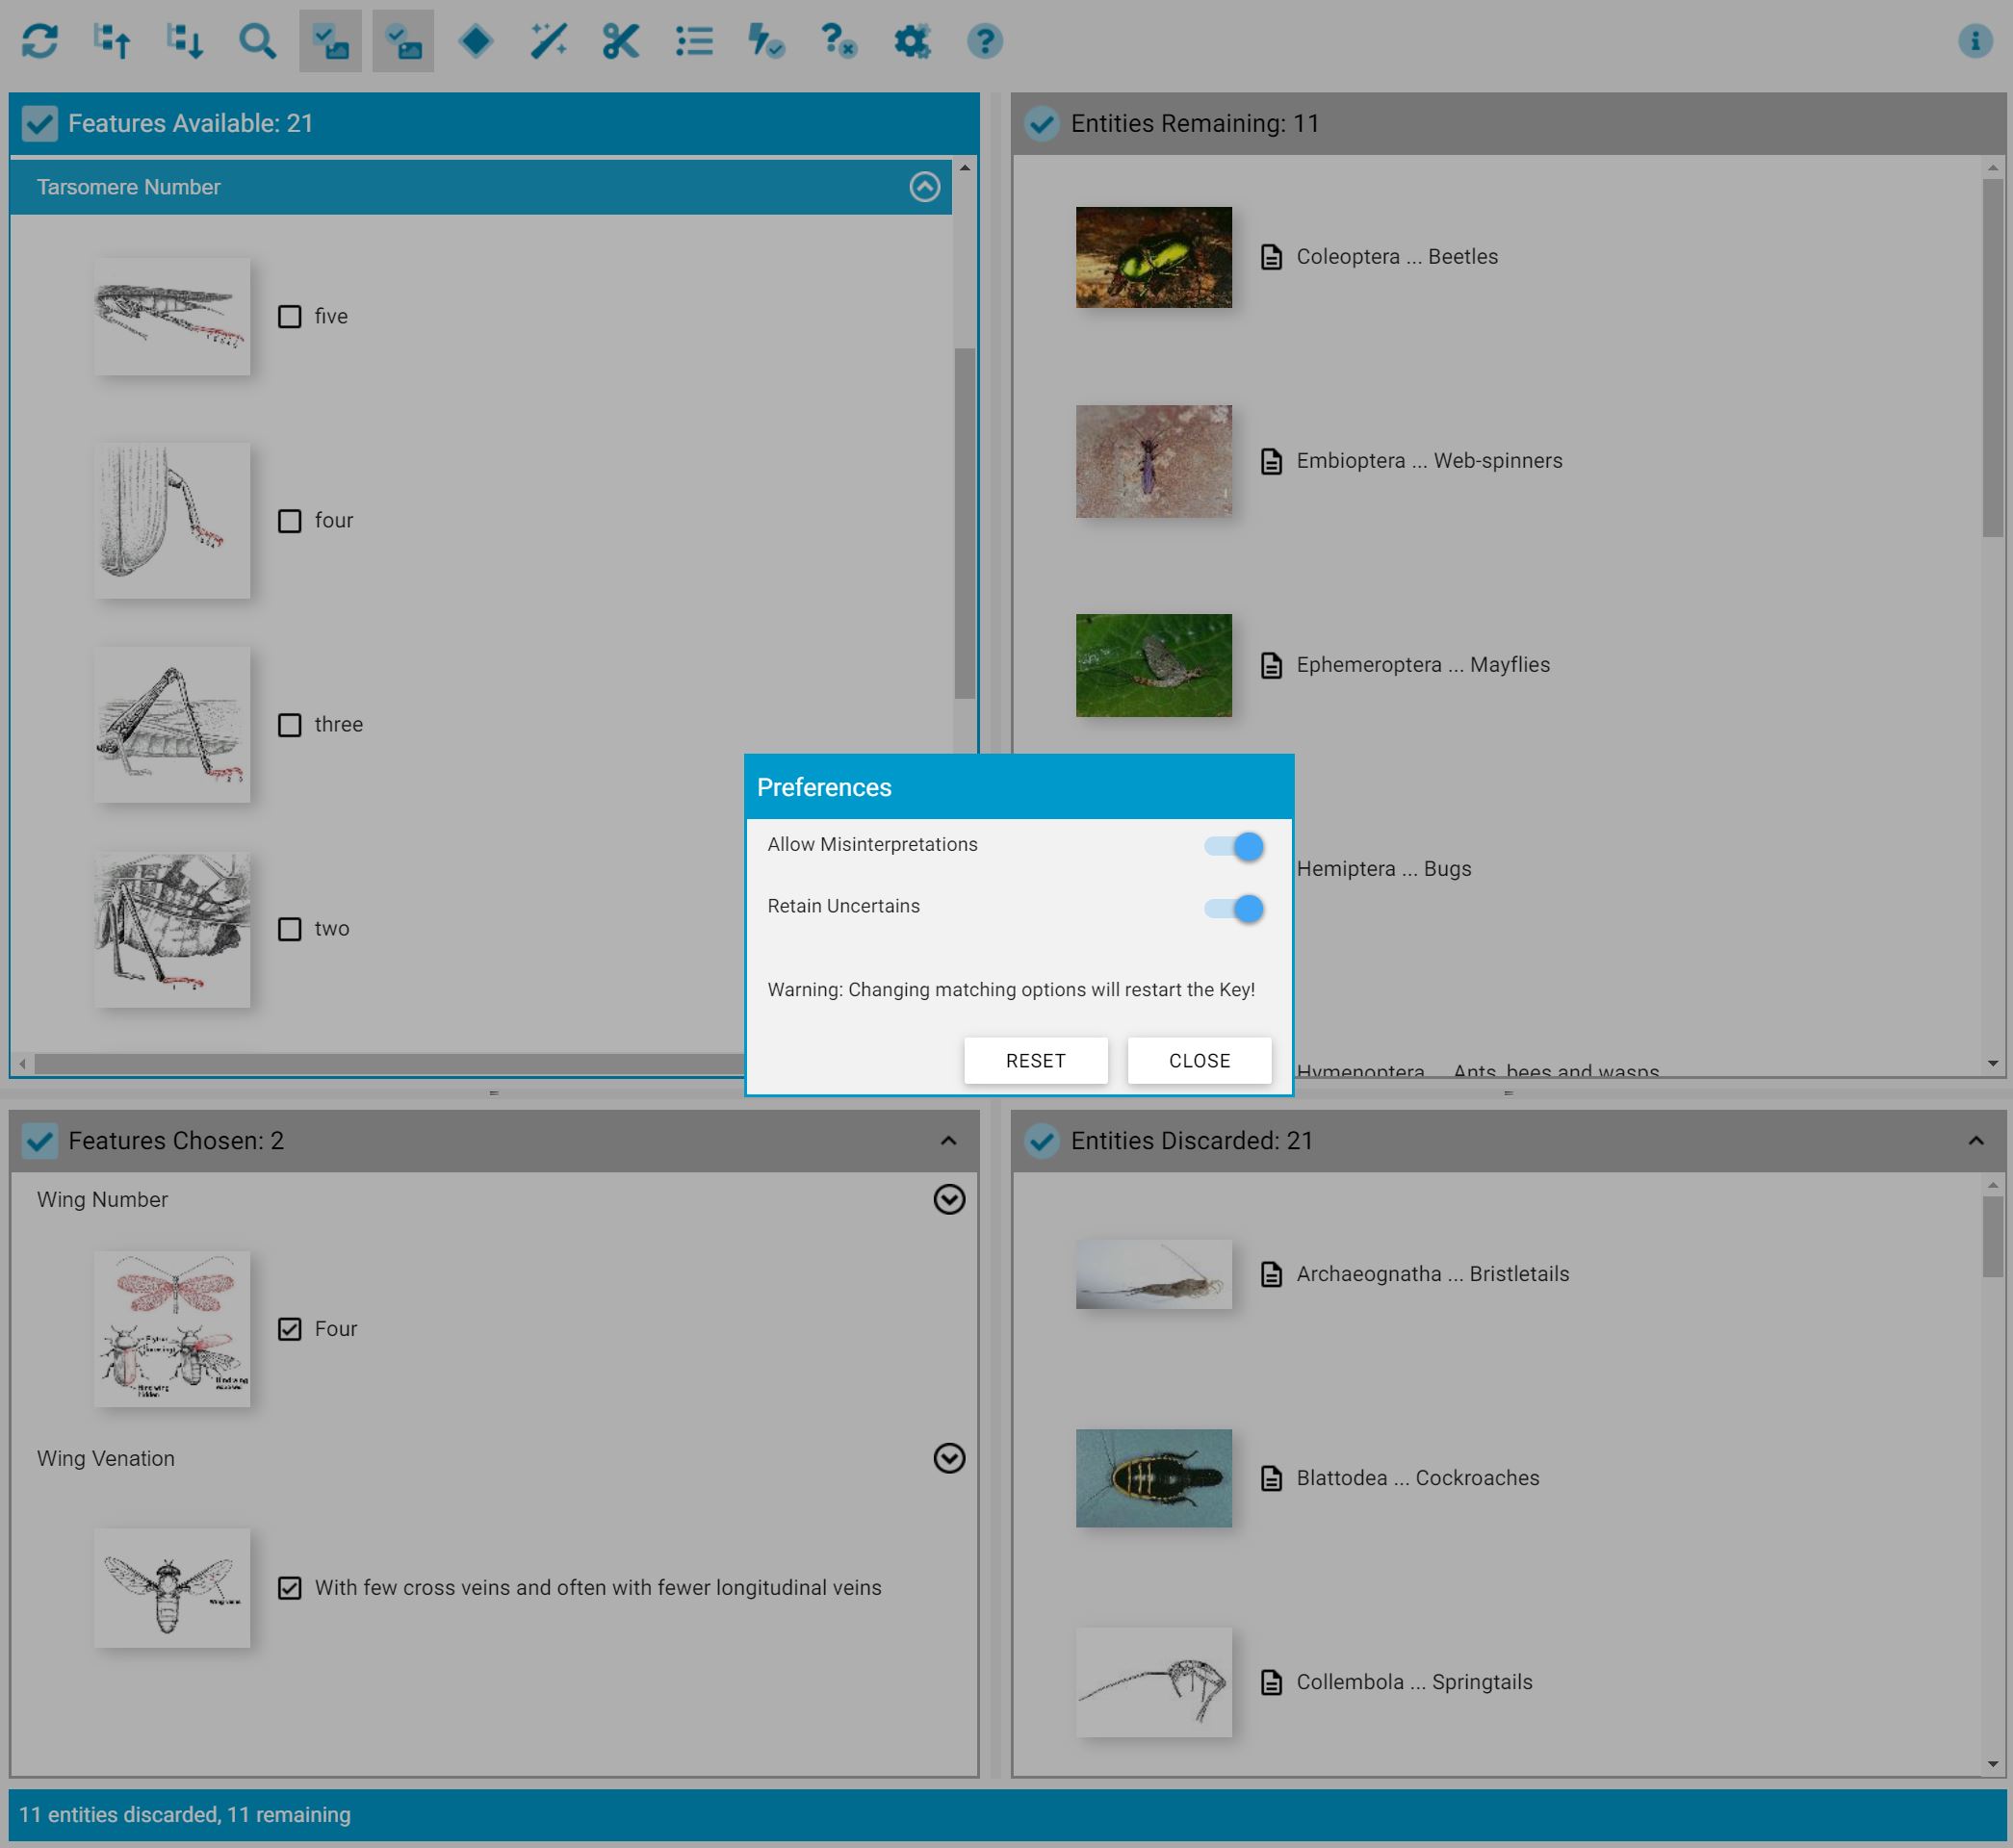Open the search tool in the toolbar

tap(258, 41)
